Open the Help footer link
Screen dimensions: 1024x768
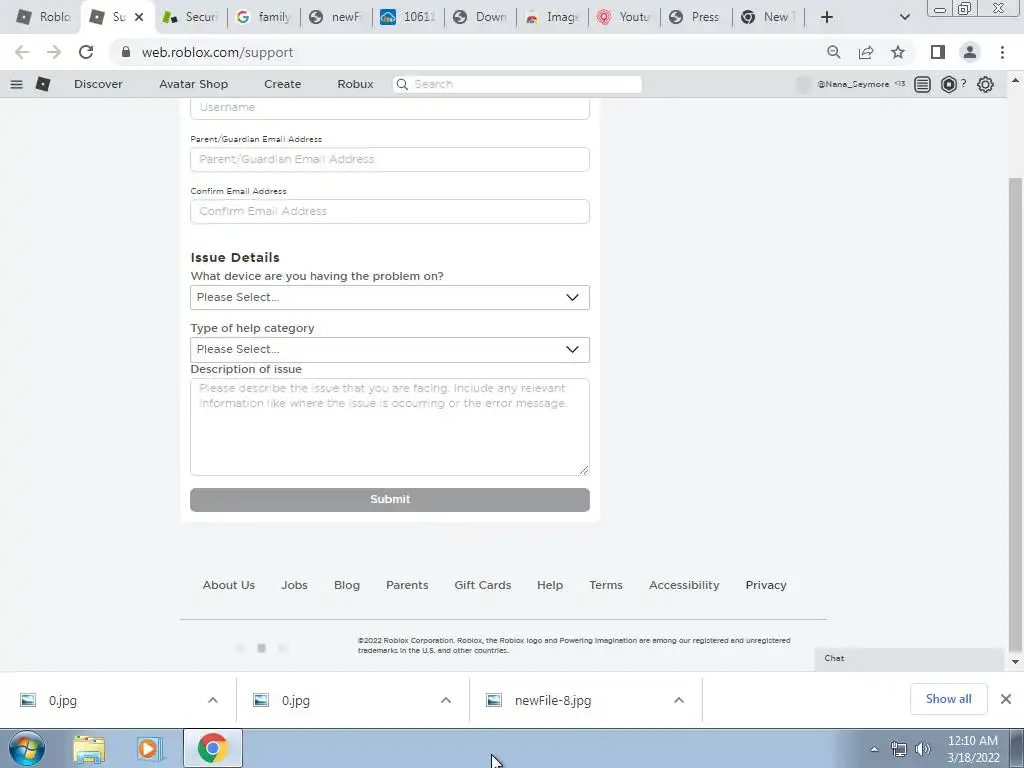550,585
